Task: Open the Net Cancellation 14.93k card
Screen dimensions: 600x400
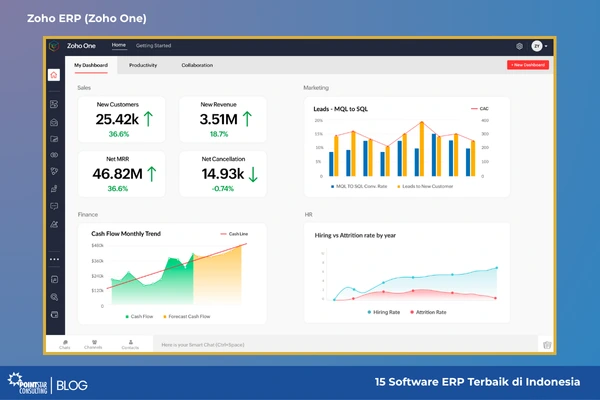Action: (223, 174)
